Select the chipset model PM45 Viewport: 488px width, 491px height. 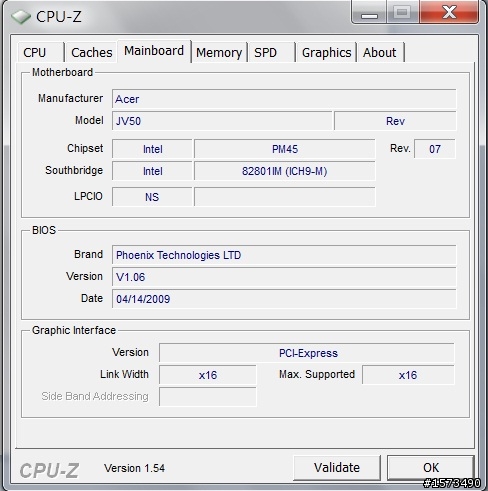tap(285, 149)
